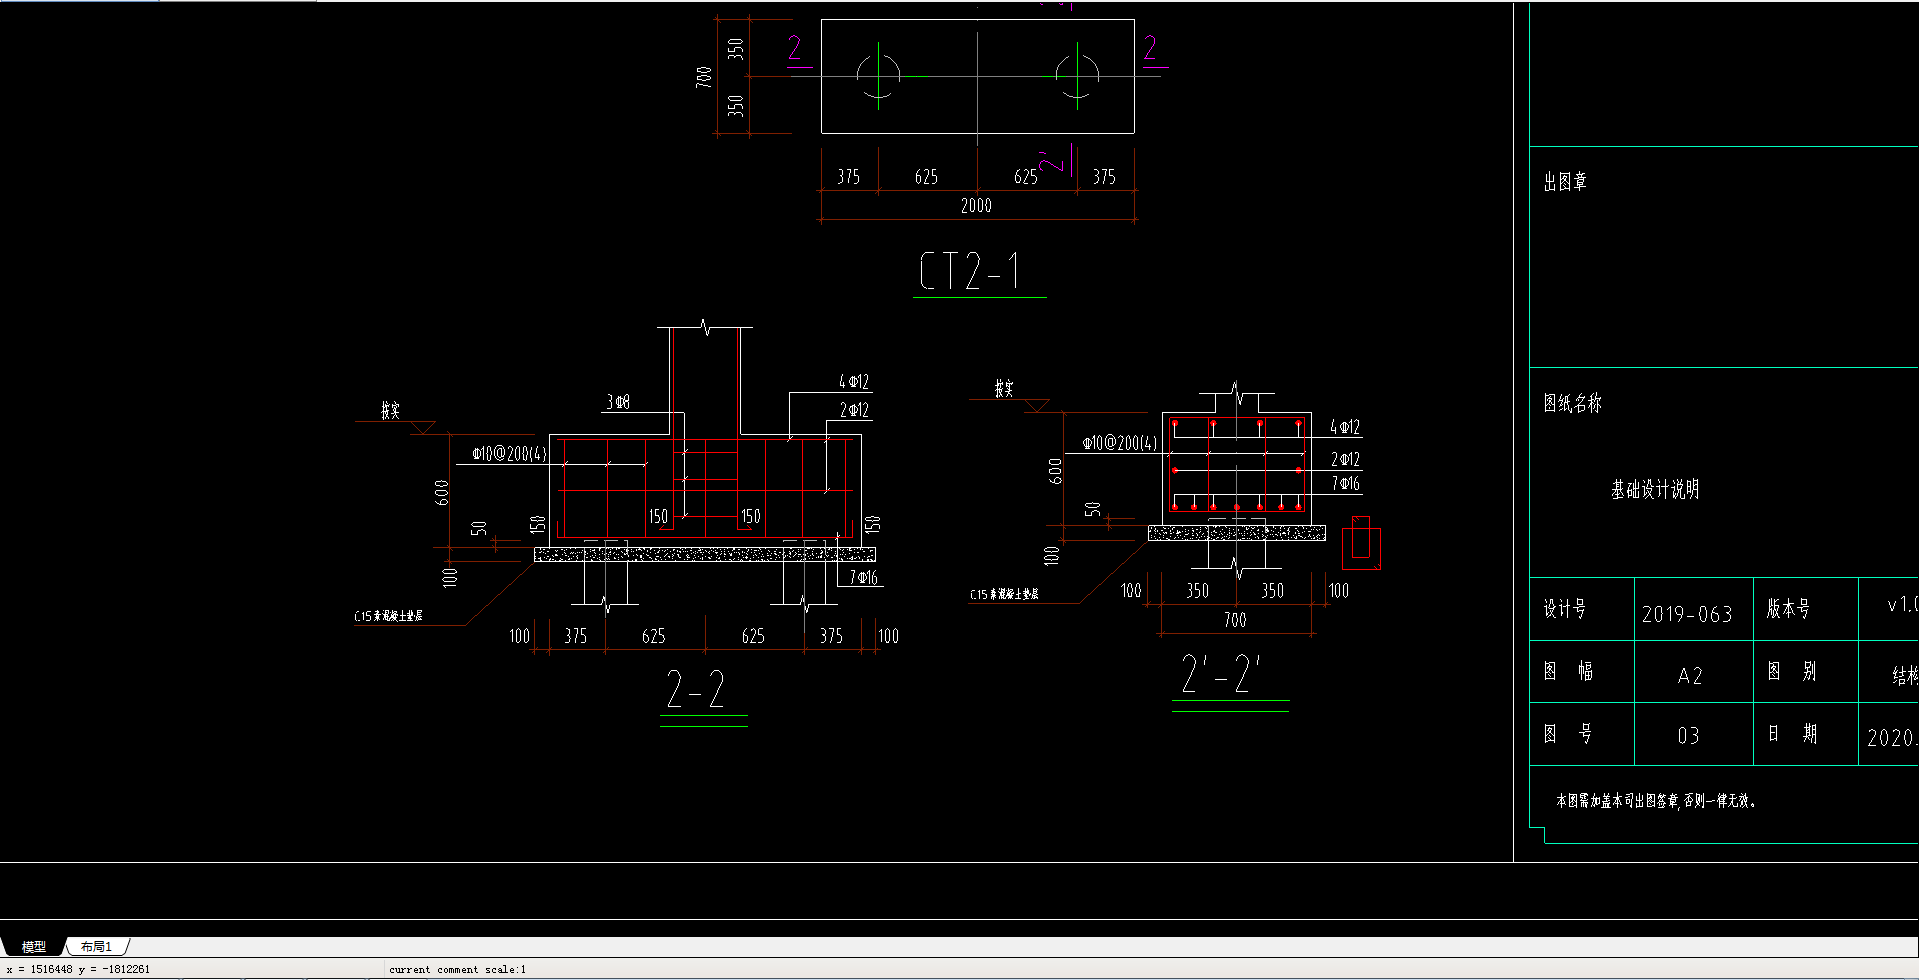This screenshot has height=980, width=1919.
Task: Select the 4Φ12 label in section 2'-2'
Action: [1345, 427]
